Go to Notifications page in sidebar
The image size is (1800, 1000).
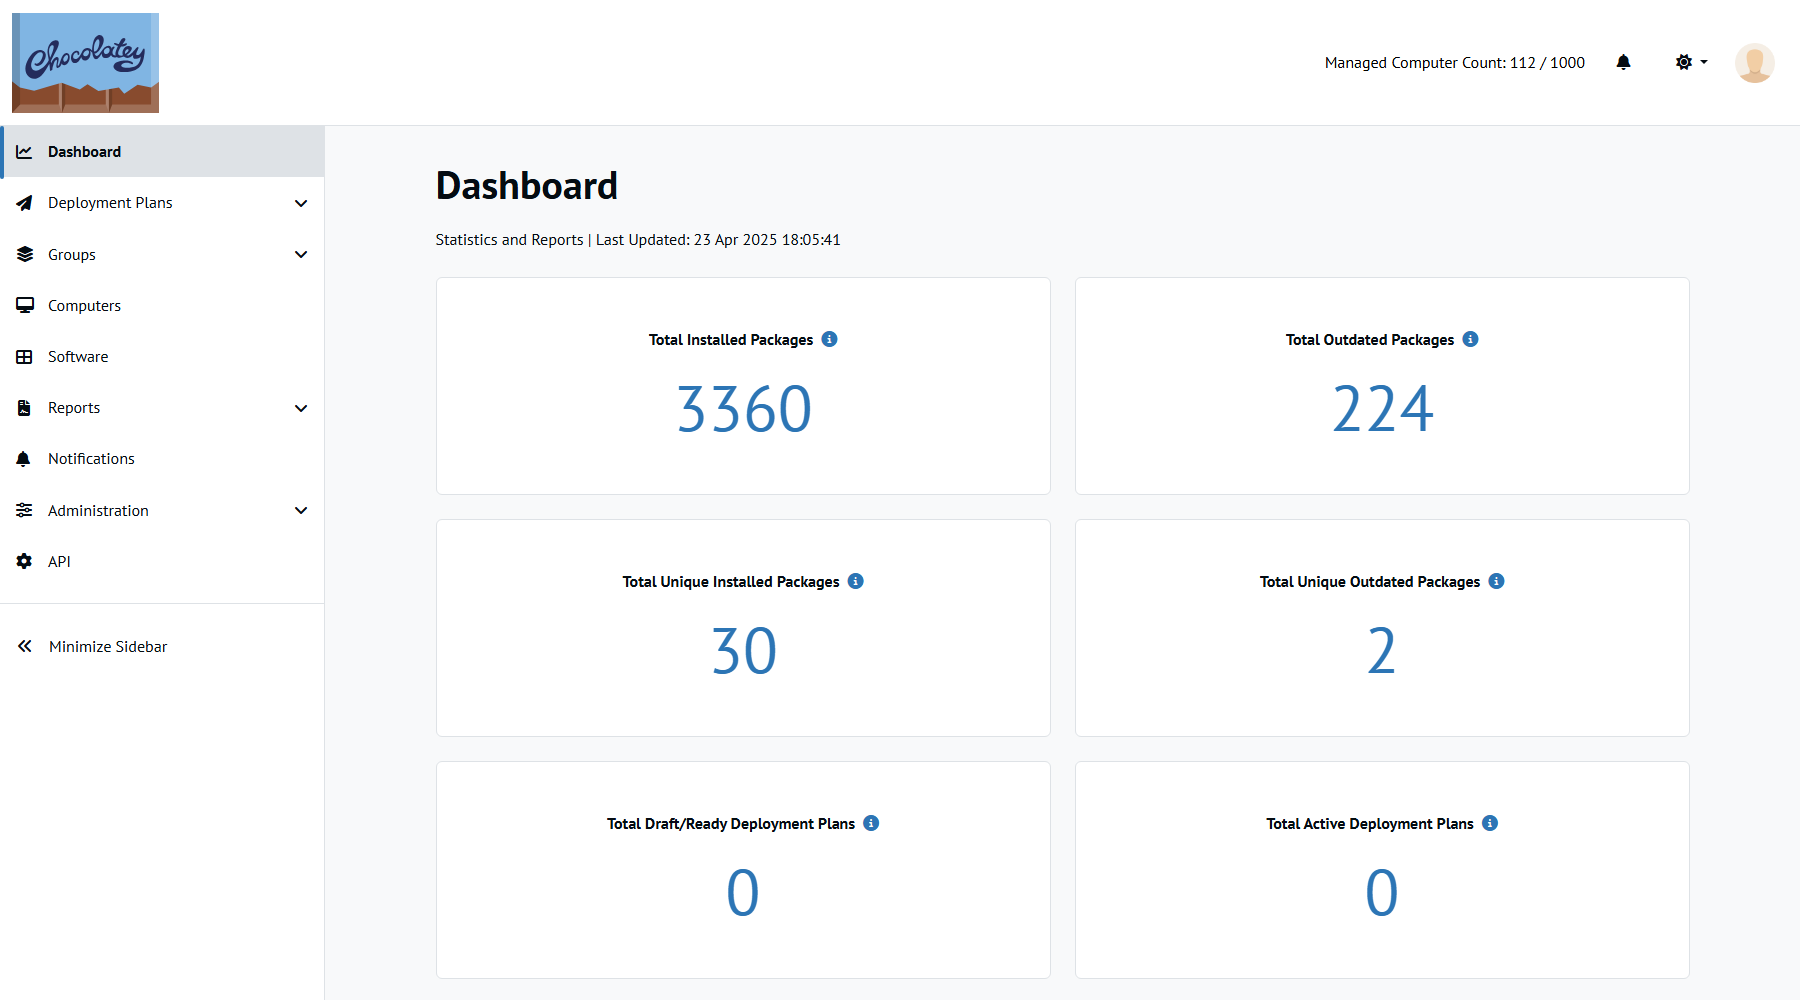click(162, 459)
